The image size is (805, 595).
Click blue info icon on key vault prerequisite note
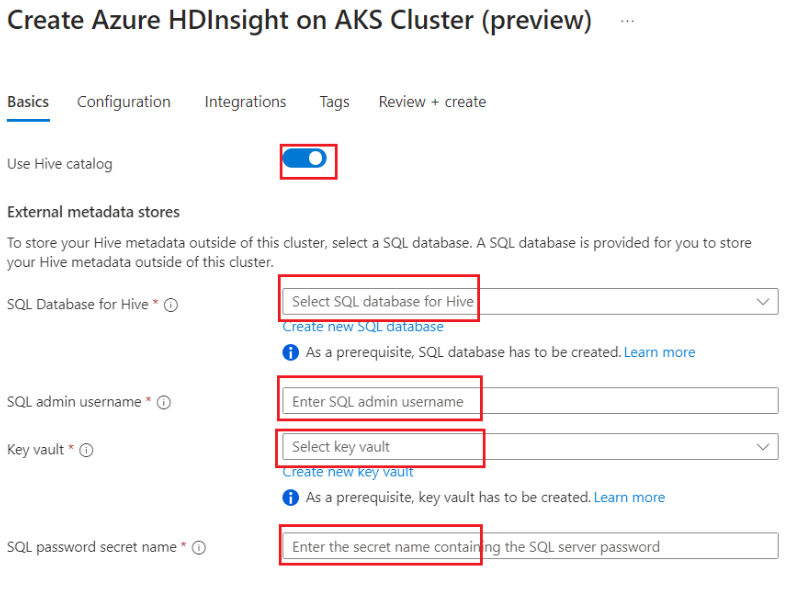pos(291,498)
